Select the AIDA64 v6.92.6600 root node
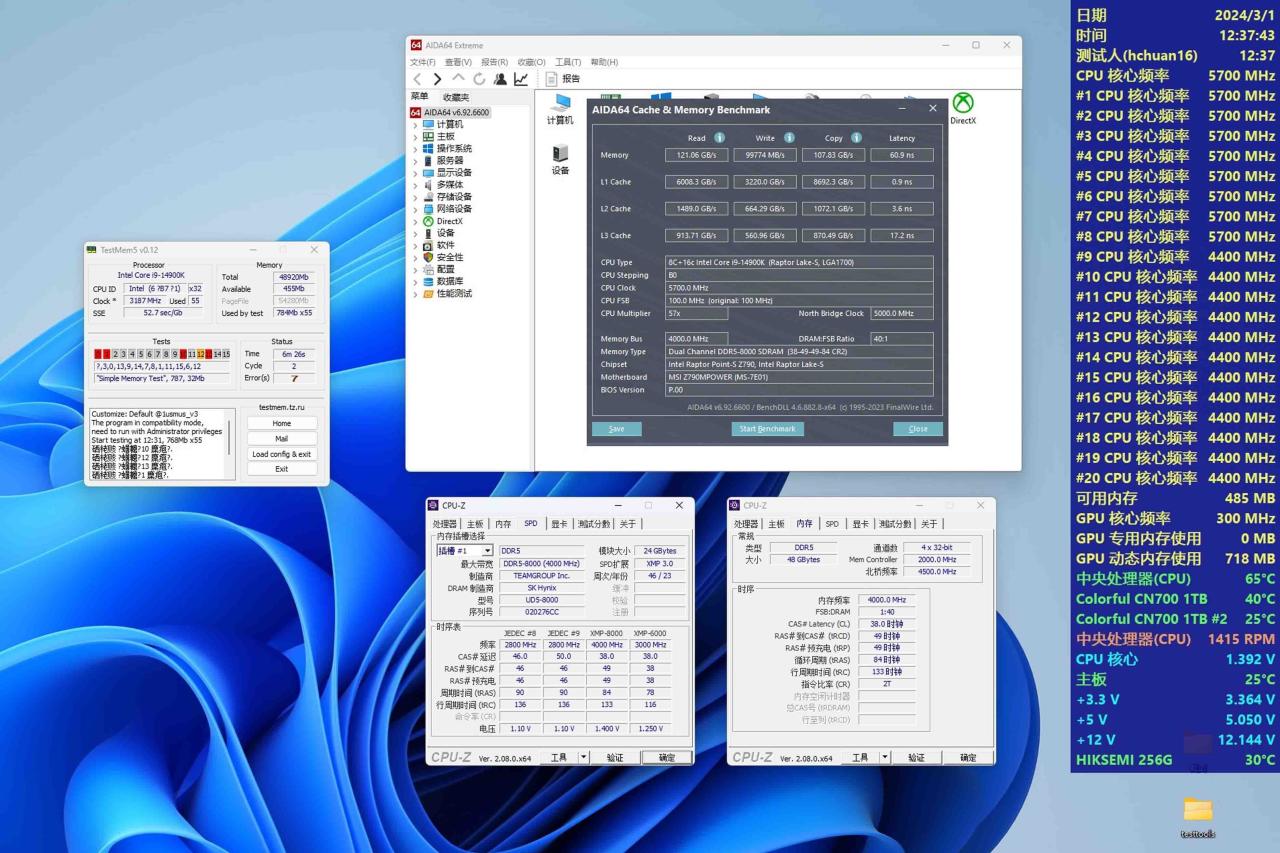This screenshot has height=853, width=1280. coord(450,113)
